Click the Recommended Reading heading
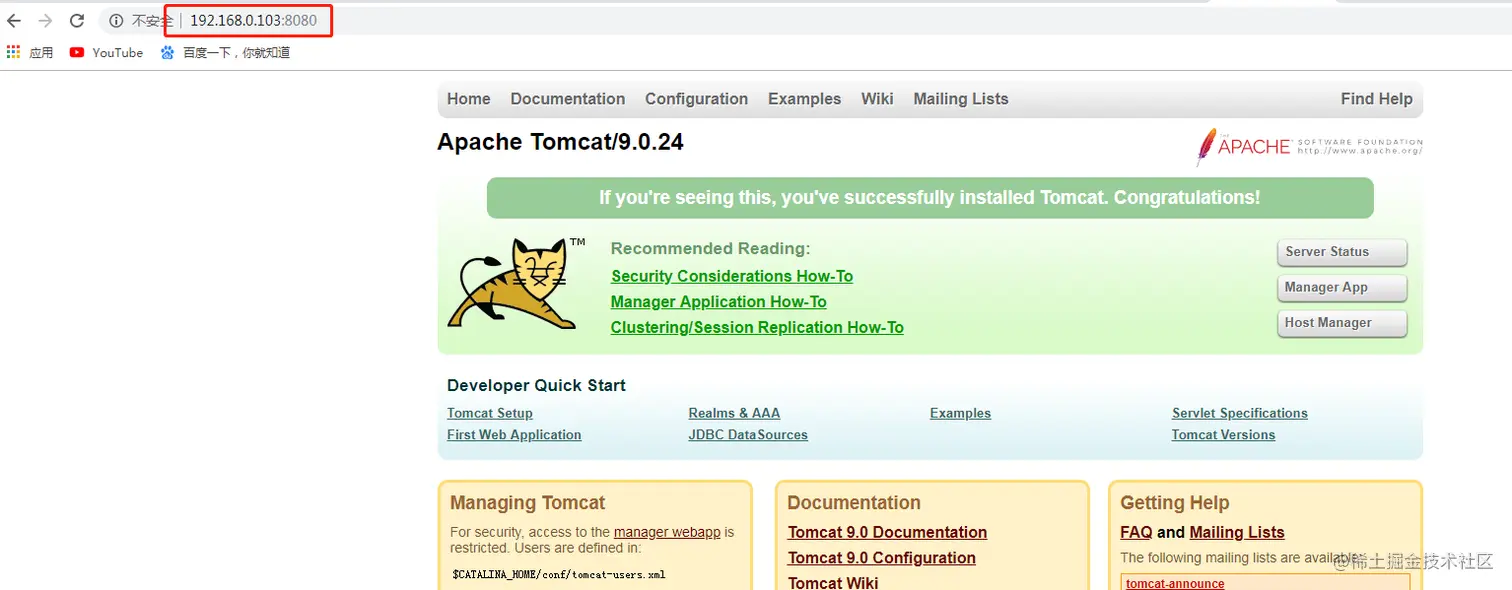The image size is (1512, 590). point(711,249)
